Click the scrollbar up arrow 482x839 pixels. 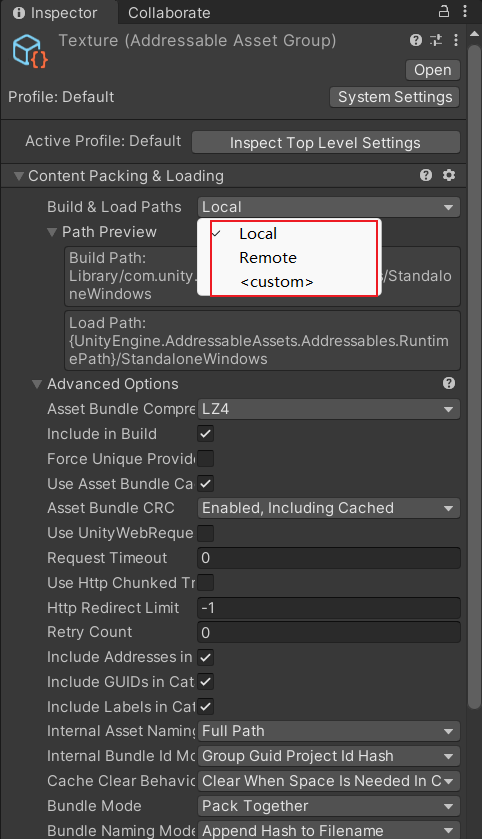click(x=475, y=34)
